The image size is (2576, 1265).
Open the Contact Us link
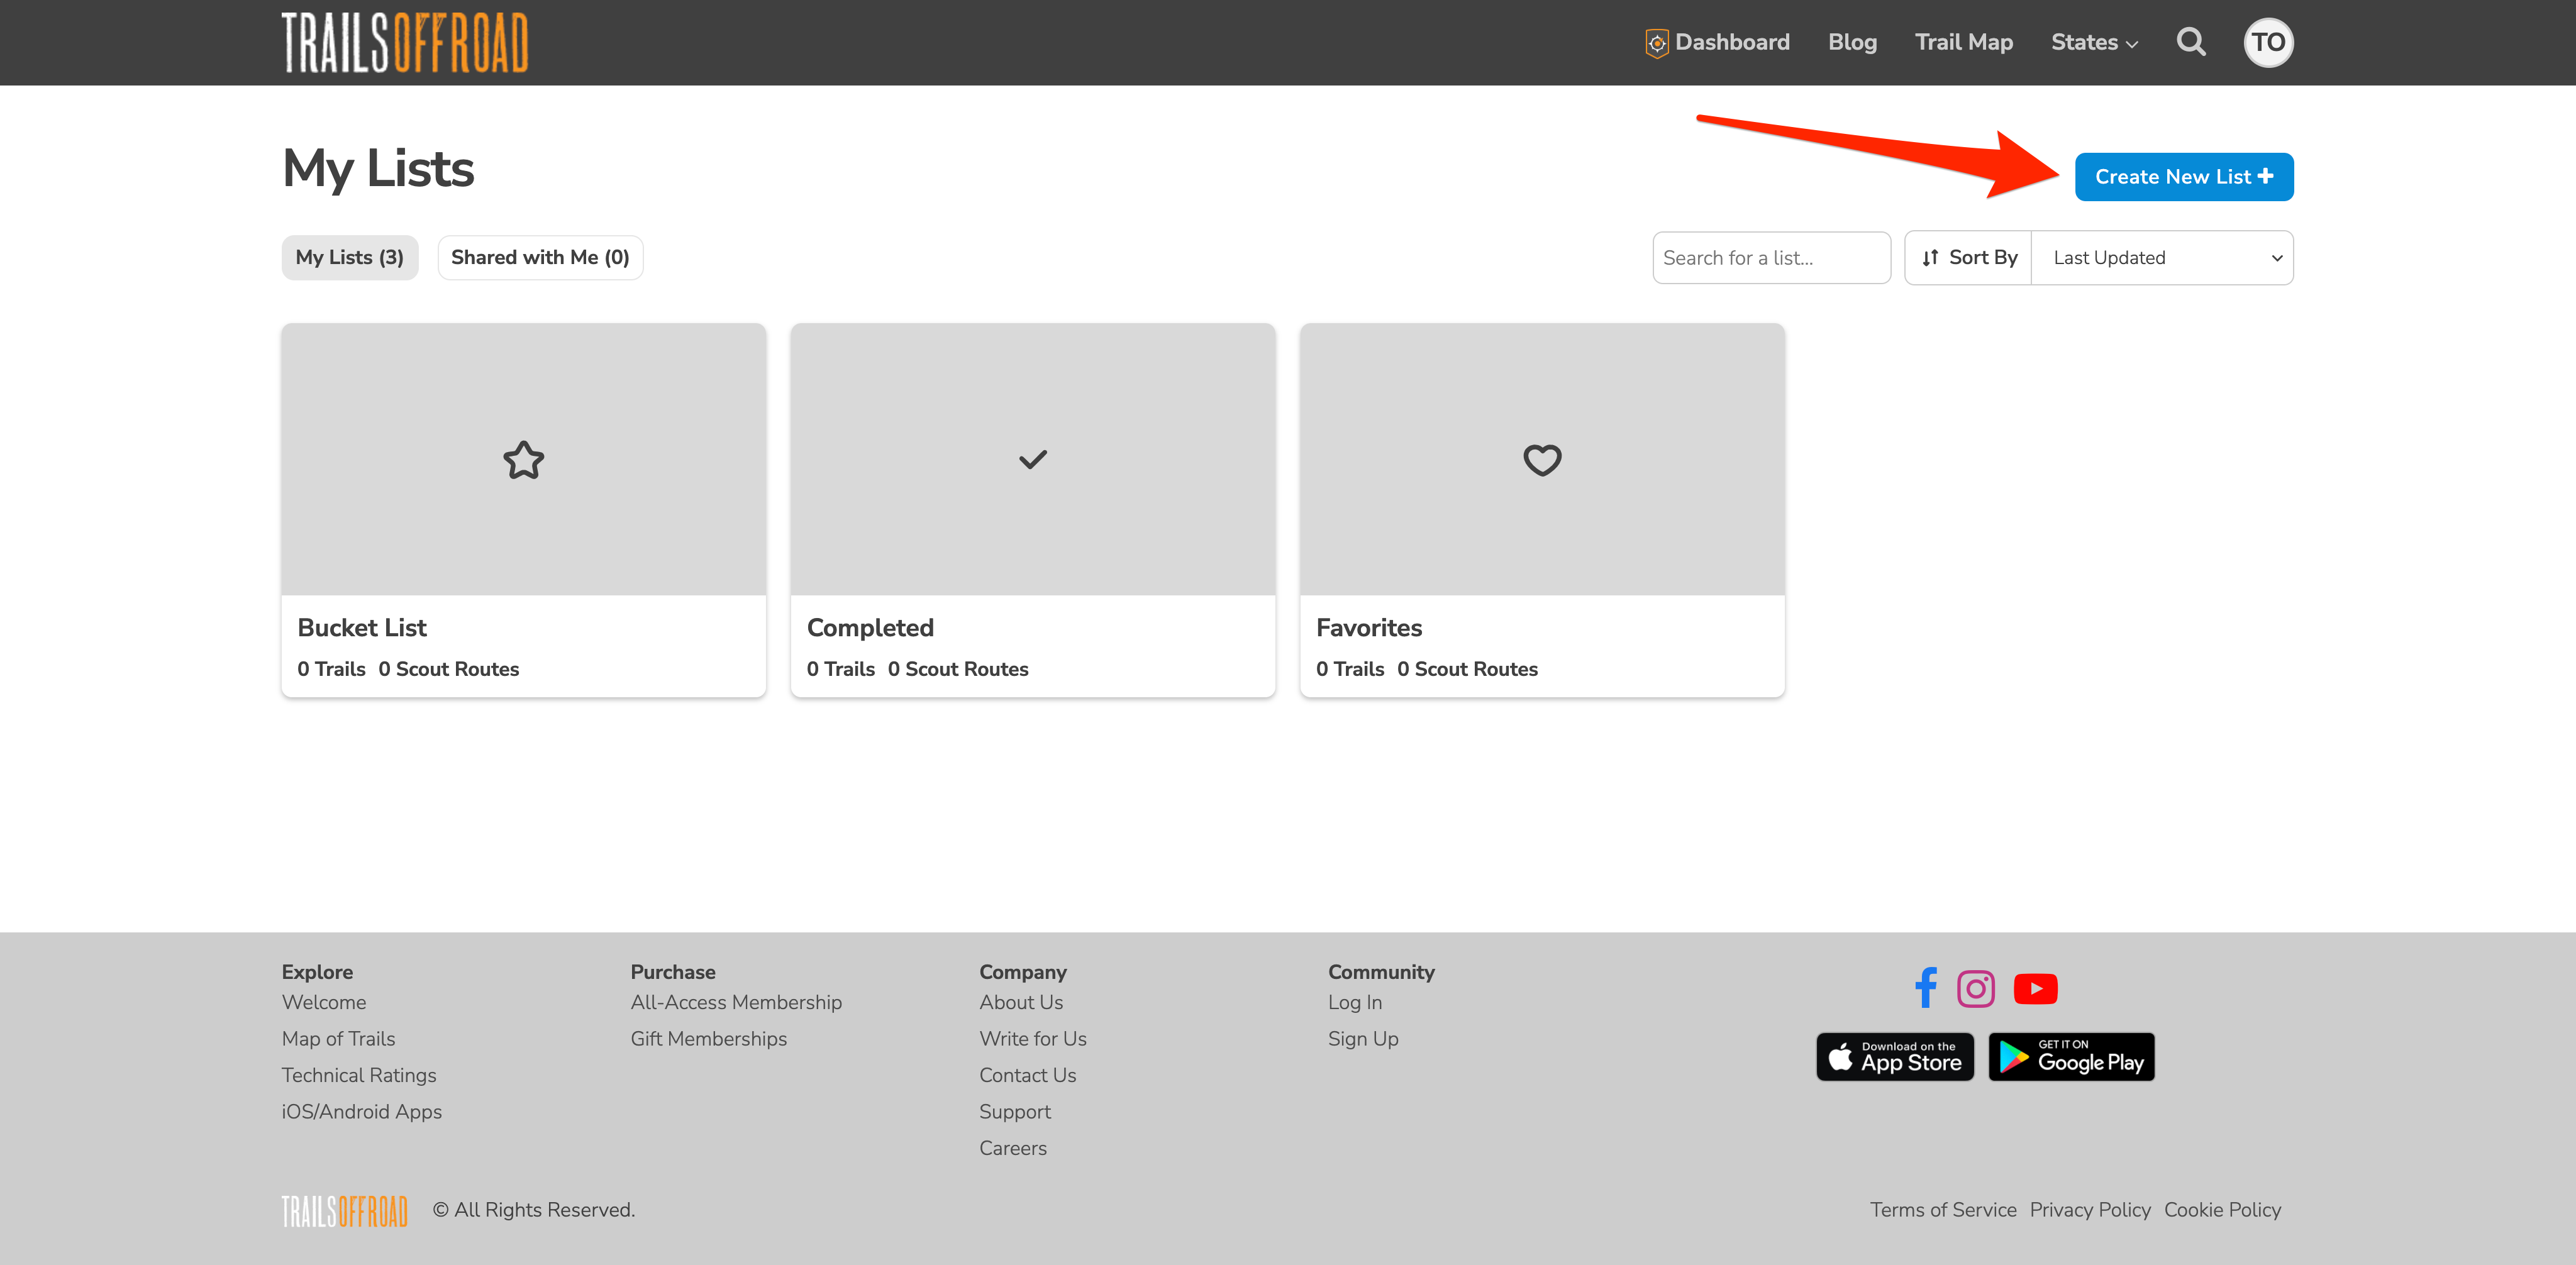pos(1028,1075)
